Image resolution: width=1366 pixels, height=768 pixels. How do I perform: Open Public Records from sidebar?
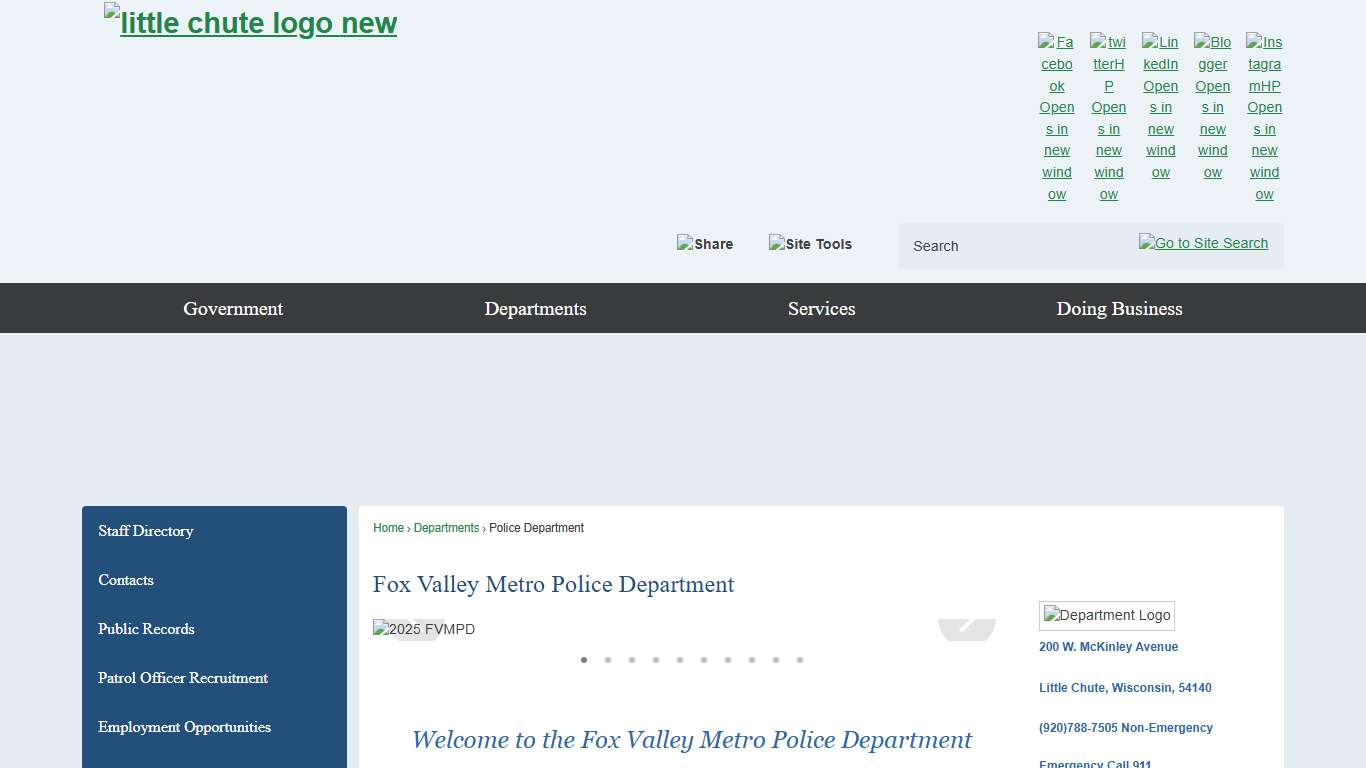(x=146, y=629)
